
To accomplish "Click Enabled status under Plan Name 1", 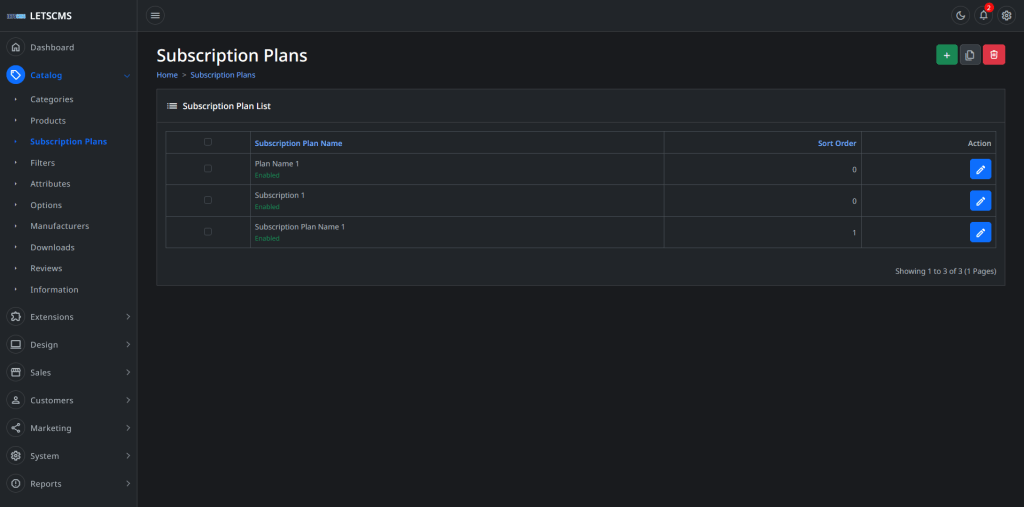I will pos(267,175).
